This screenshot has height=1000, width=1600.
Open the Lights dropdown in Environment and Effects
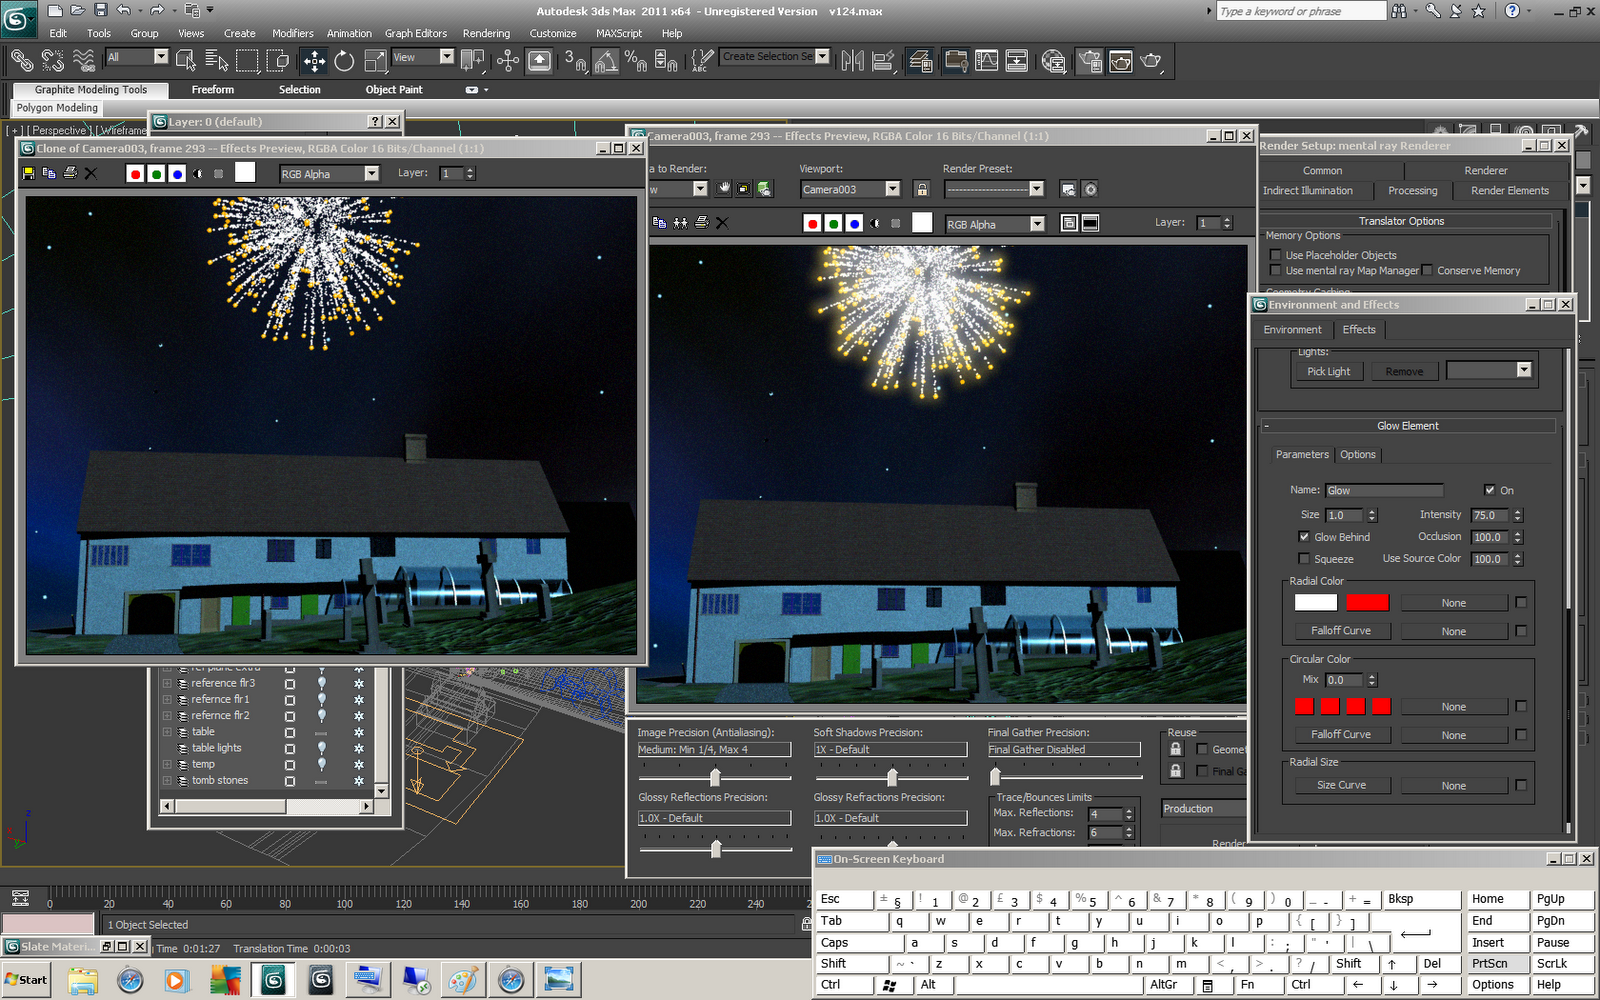click(1489, 371)
